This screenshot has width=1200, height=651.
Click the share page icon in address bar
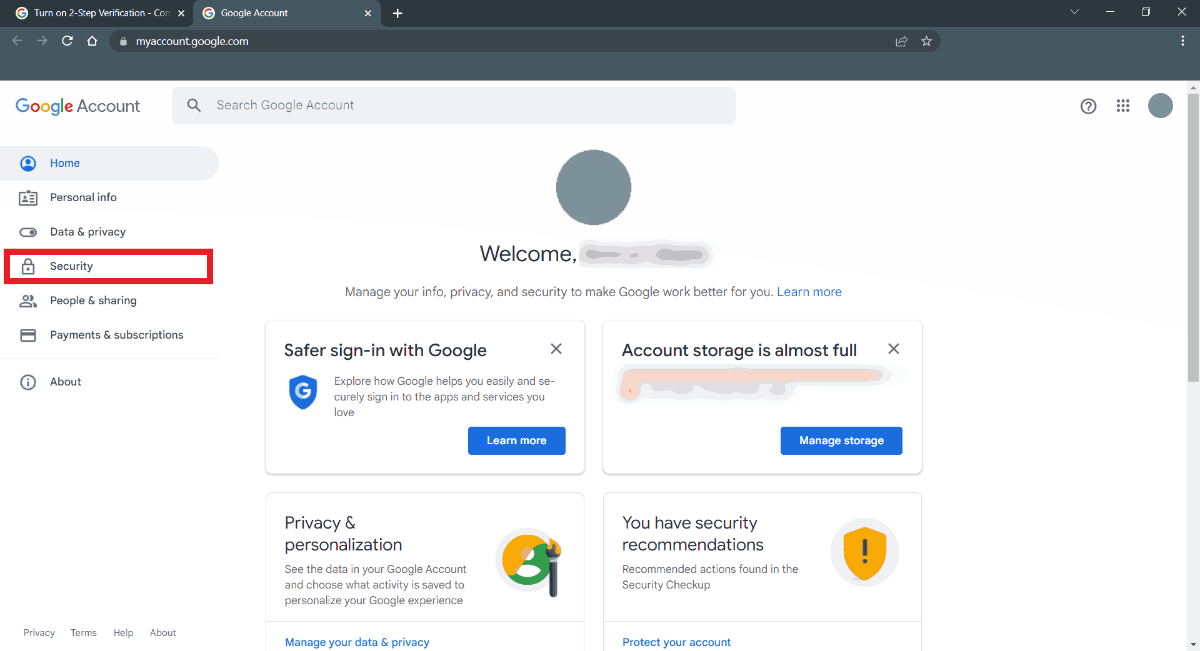[901, 41]
